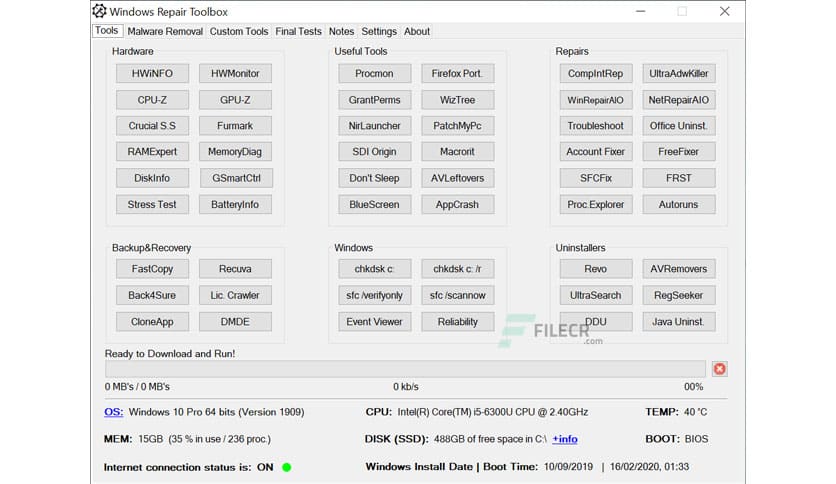Image resolution: width=836 pixels, height=484 pixels.
Task: Open GSmartCtrl
Action: tap(235, 178)
